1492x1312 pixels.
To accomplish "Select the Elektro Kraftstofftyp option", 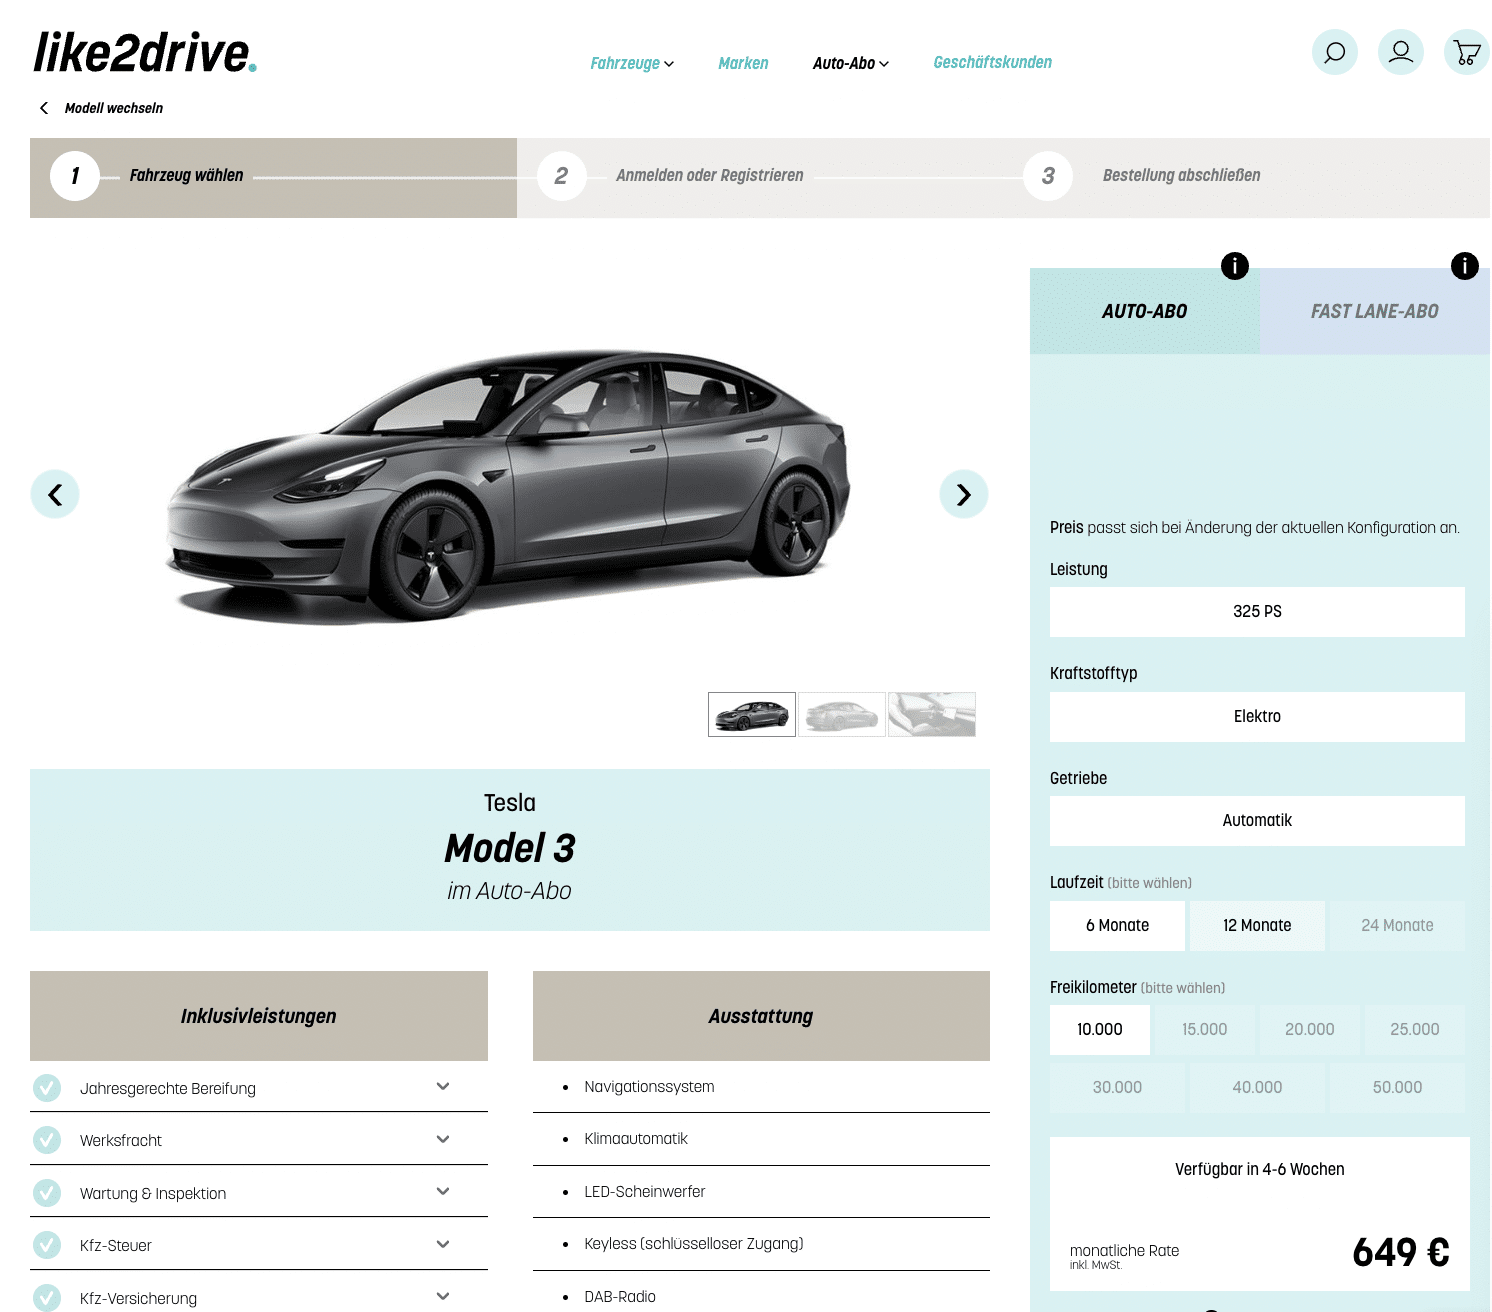I will click(x=1257, y=717).
